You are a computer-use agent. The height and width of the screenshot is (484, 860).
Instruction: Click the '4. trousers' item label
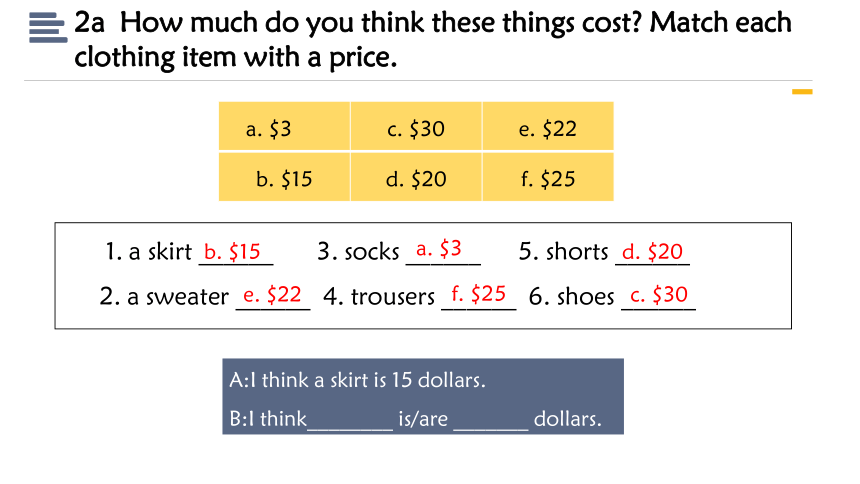(x=379, y=297)
